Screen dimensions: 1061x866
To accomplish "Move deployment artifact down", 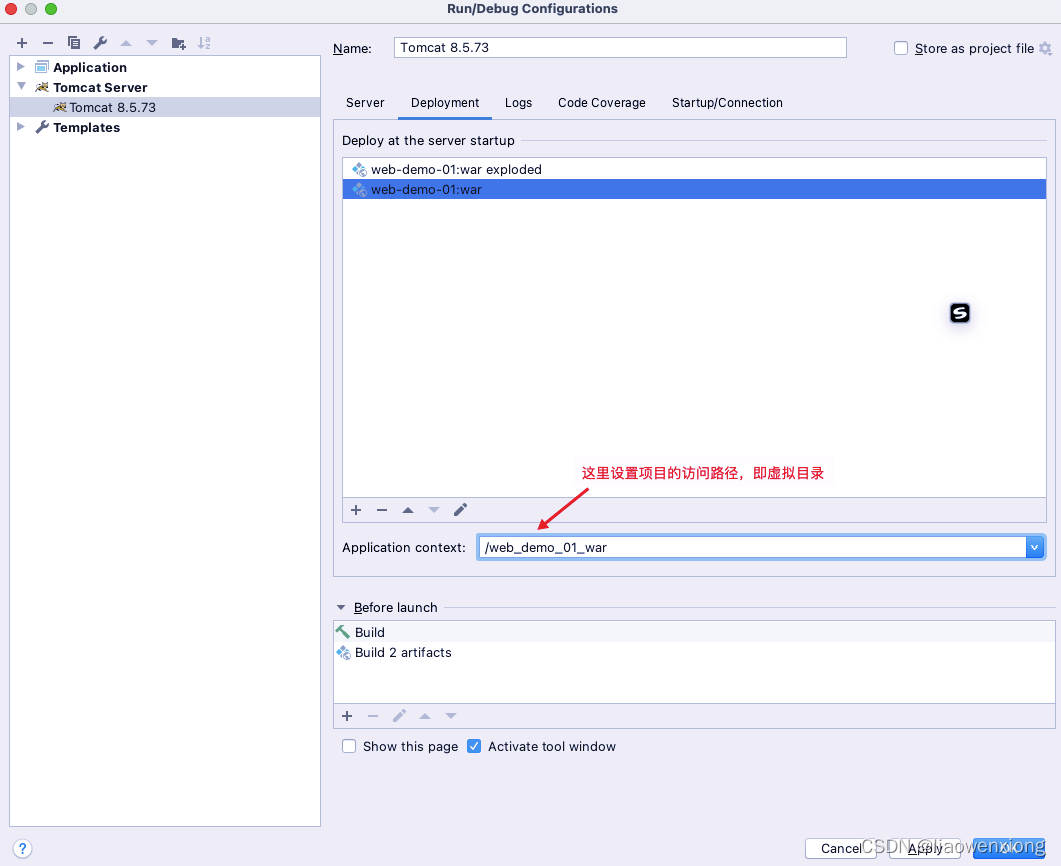I will pyautogui.click(x=434, y=509).
